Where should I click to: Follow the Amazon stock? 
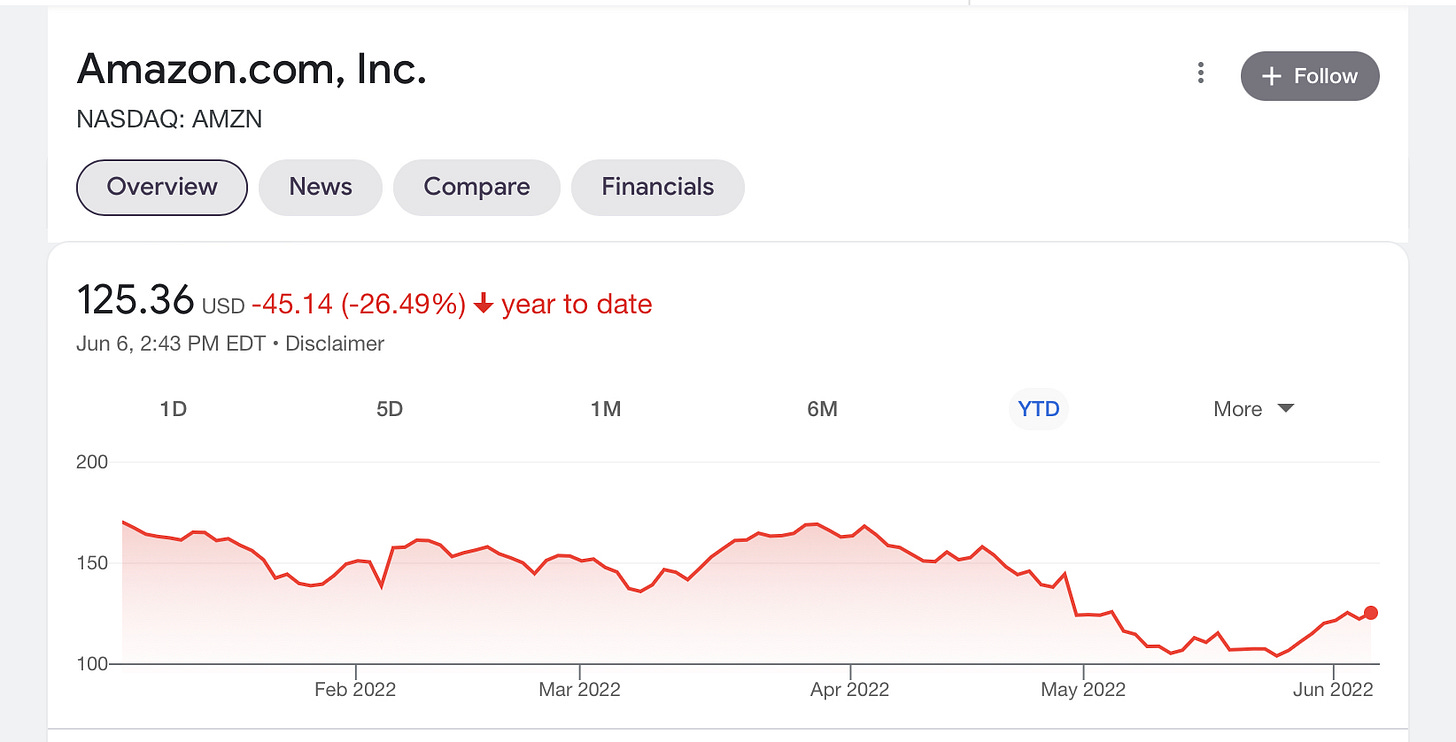(x=1310, y=76)
